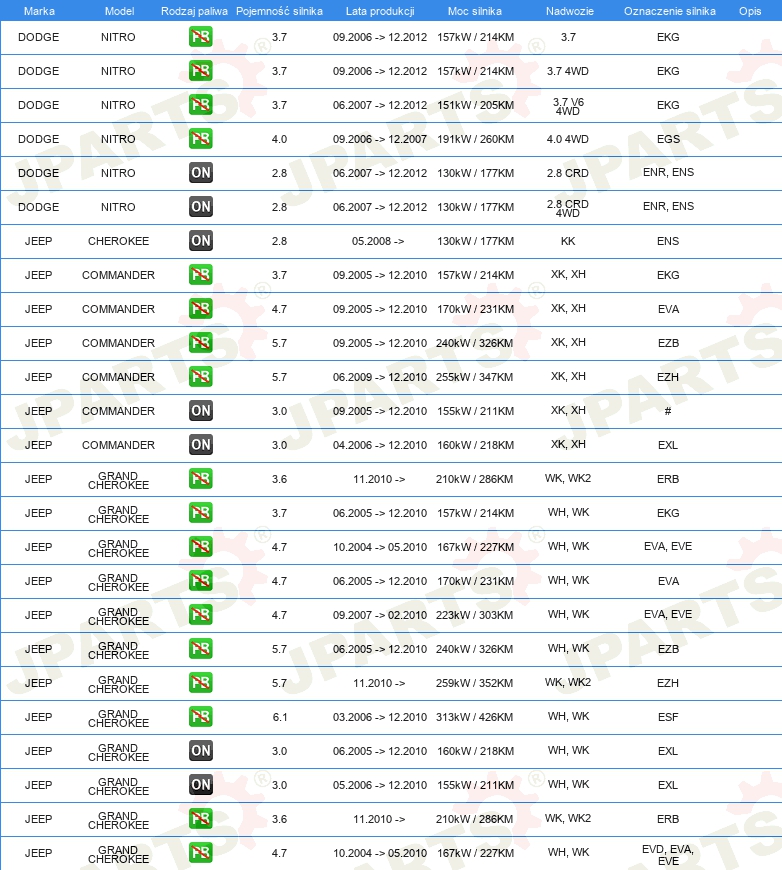
Task: Select the '191kW / 260KM' power cell
Action: point(475,139)
